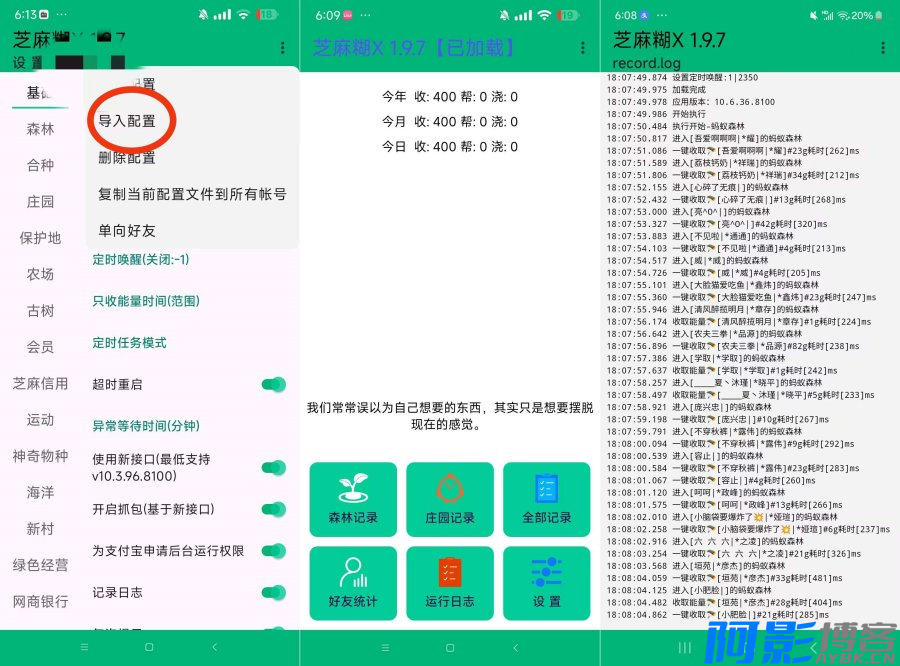Open the 保护地 settings tab
Screen dimensions: 900x666
pyautogui.click(x=40, y=238)
